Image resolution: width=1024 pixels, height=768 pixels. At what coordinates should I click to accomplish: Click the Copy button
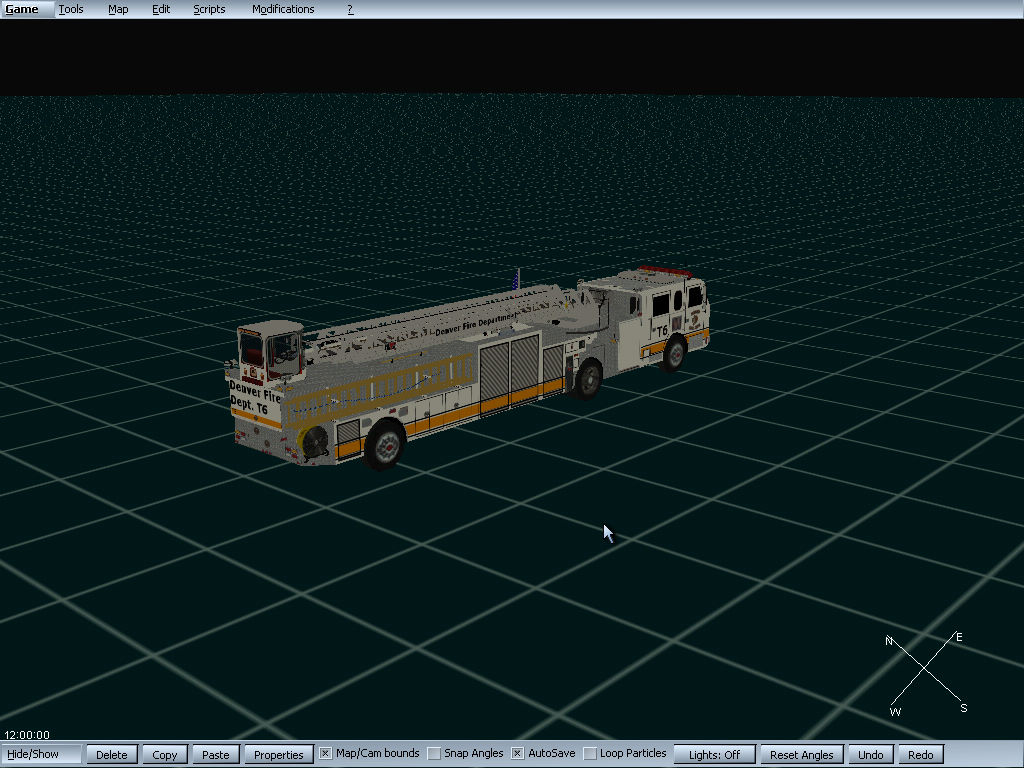click(x=165, y=754)
